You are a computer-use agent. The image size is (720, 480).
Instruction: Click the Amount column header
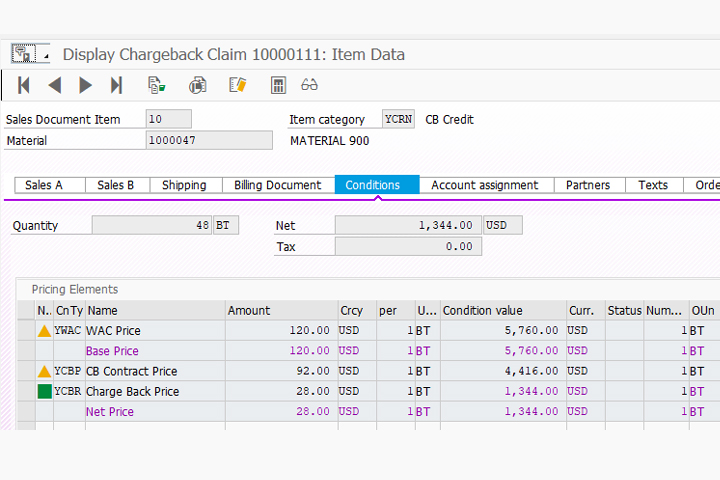click(x=280, y=311)
